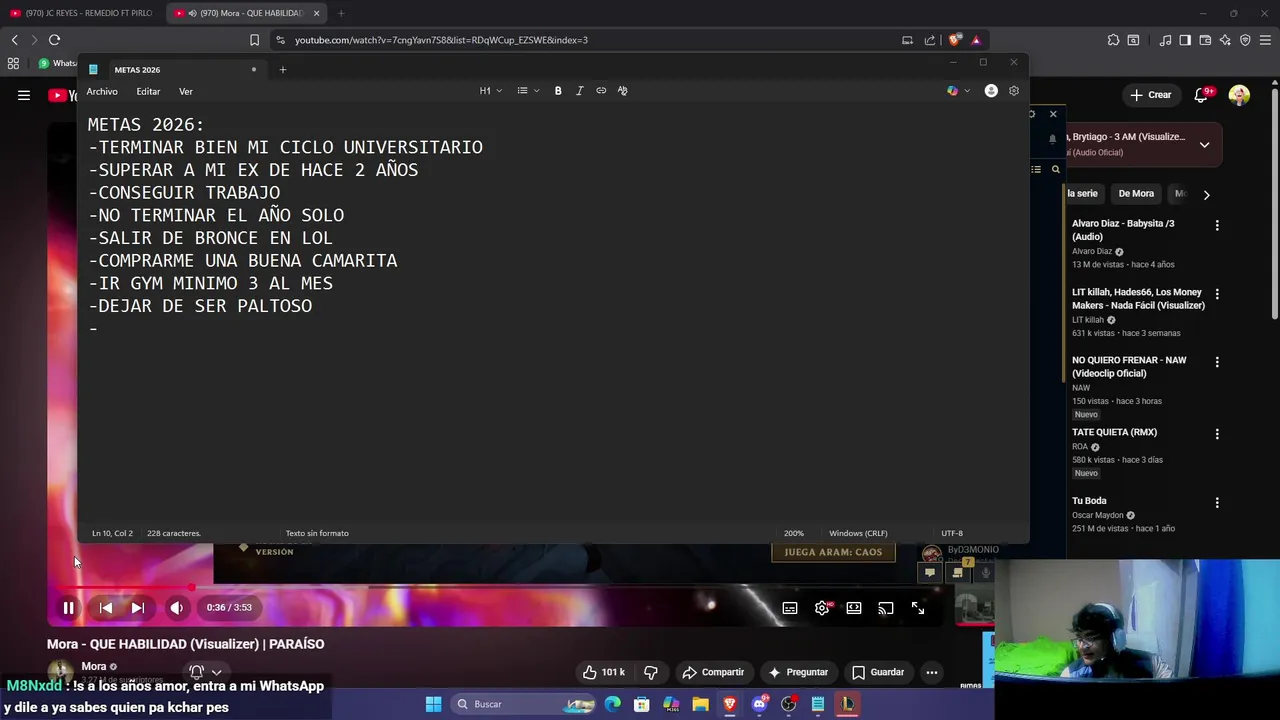This screenshot has width=1280, height=720.
Task: Dislike the Mora video
Action: pyautogui.click(x=651, y=672)
